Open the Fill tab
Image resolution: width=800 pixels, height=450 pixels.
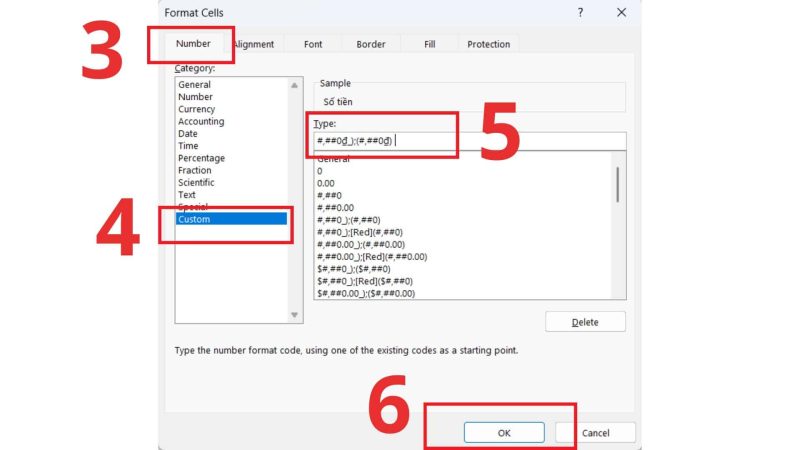coord(430,44)
